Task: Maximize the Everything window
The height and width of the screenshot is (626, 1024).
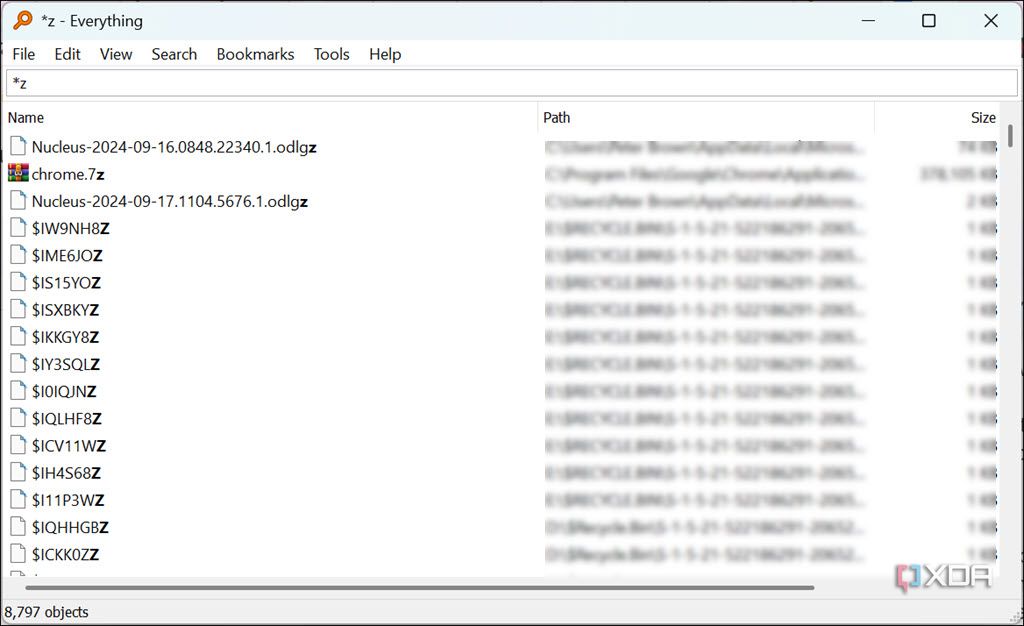Action: (x=929, y=20)
